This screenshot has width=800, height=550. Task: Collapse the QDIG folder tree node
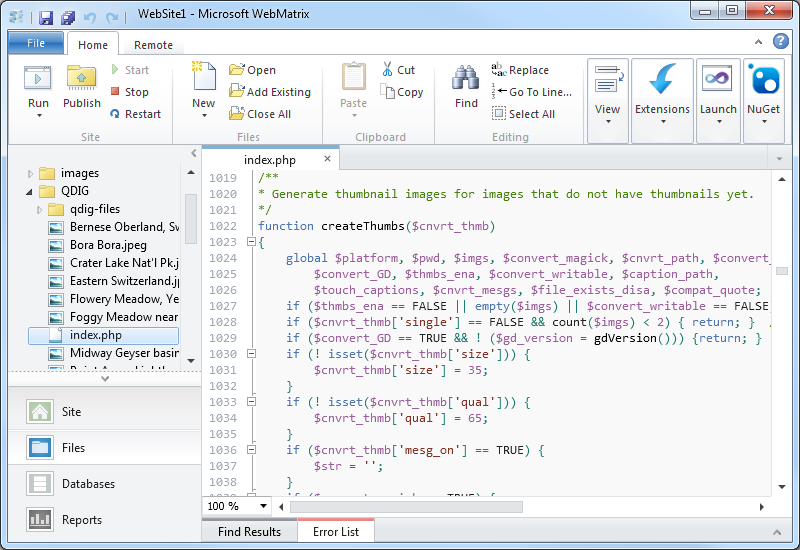pos(29,191)
